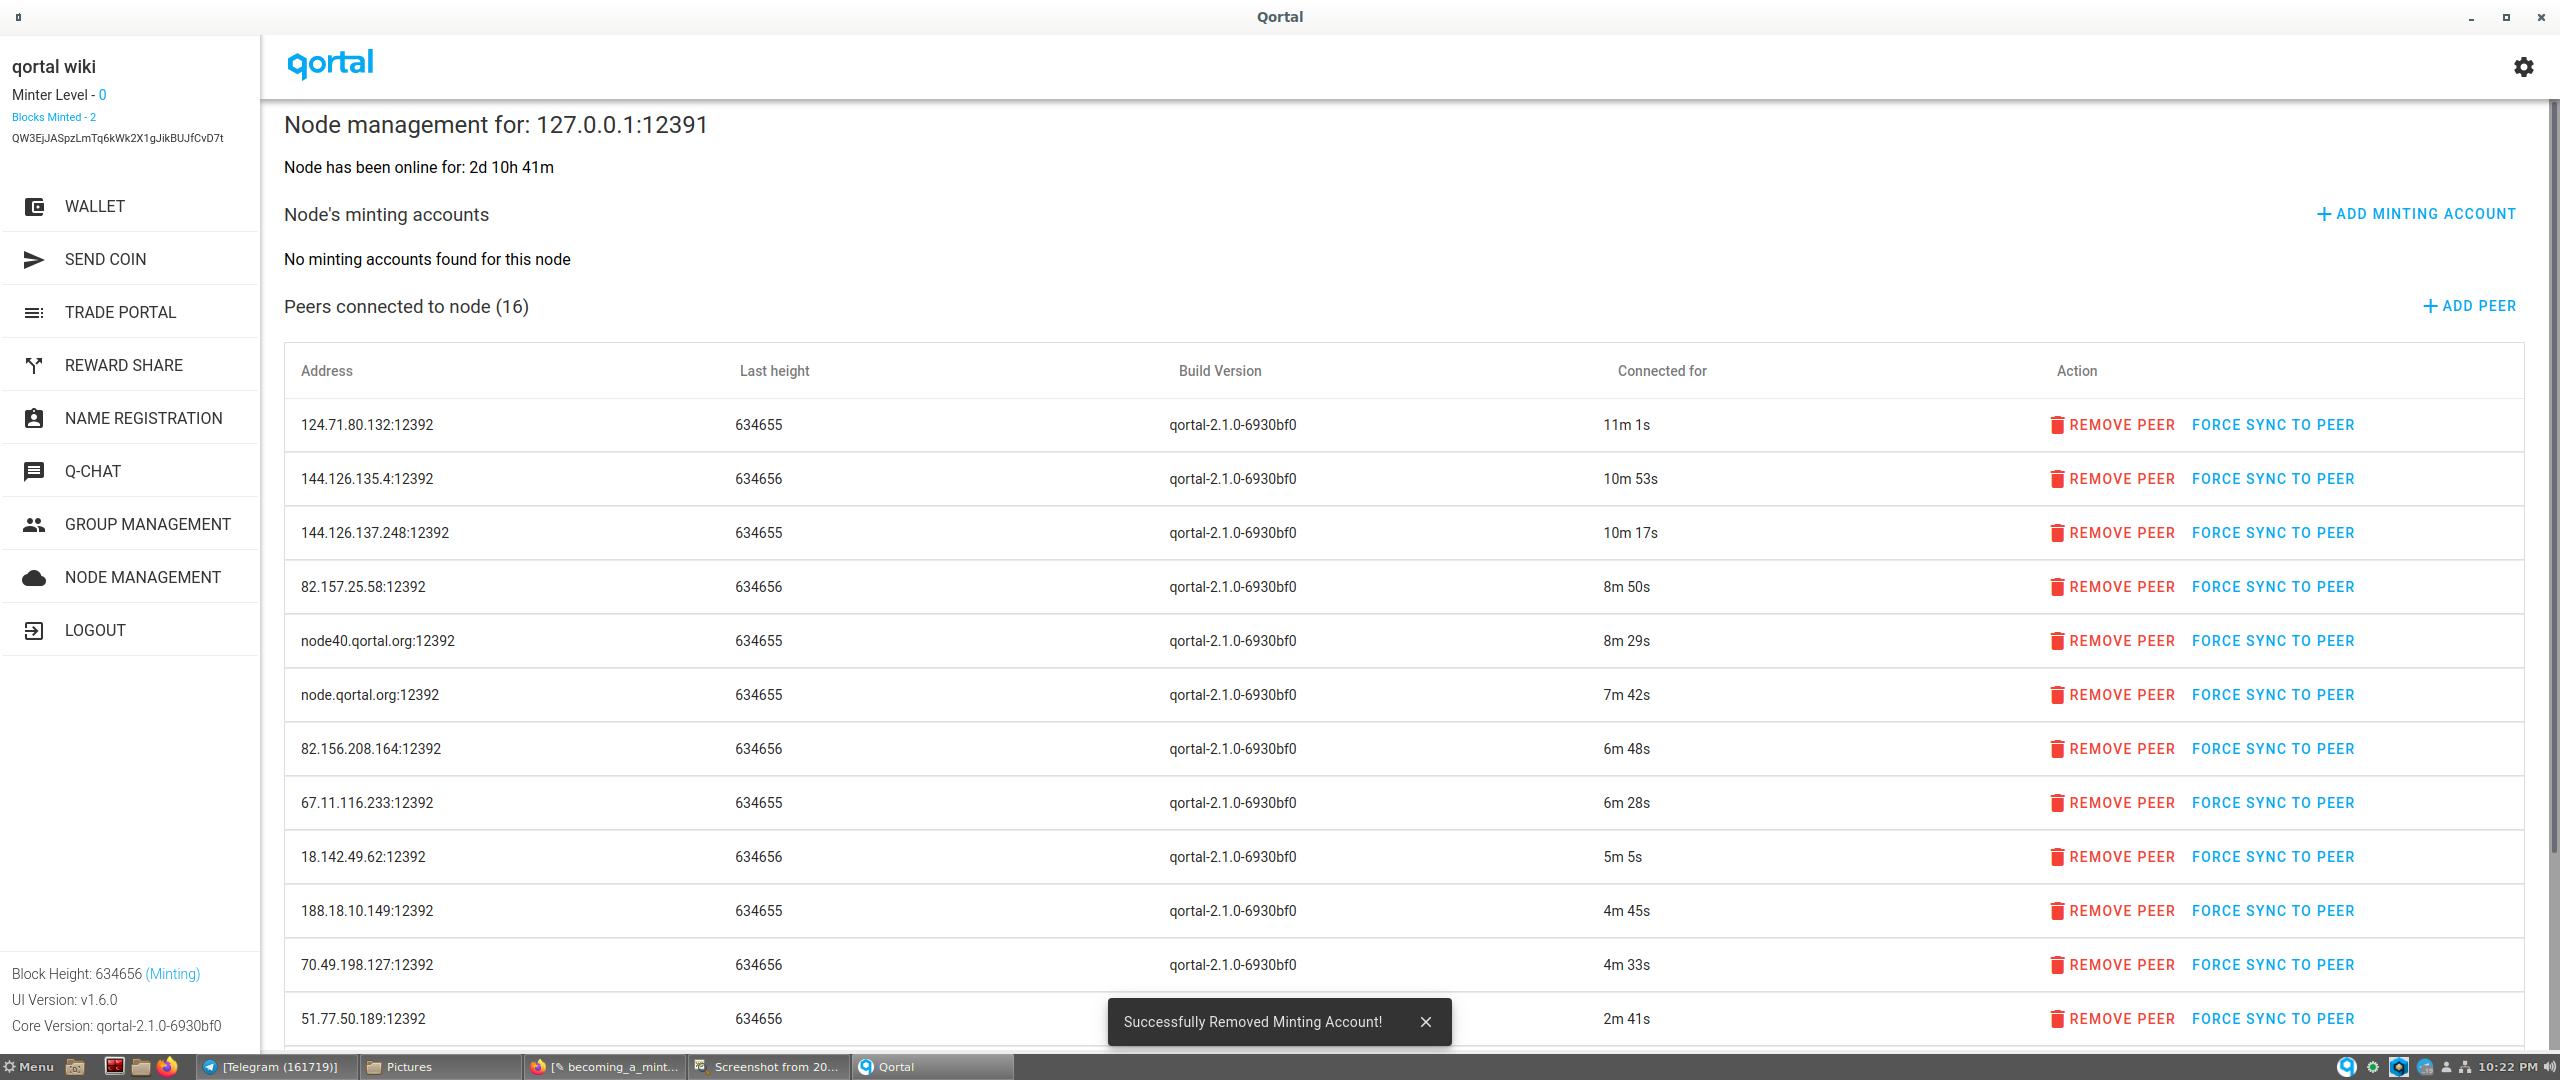The height and width of the screenshot is (1080, 2560).
Task: Click Build Version column header
Action: click(x=1220, y=371)
